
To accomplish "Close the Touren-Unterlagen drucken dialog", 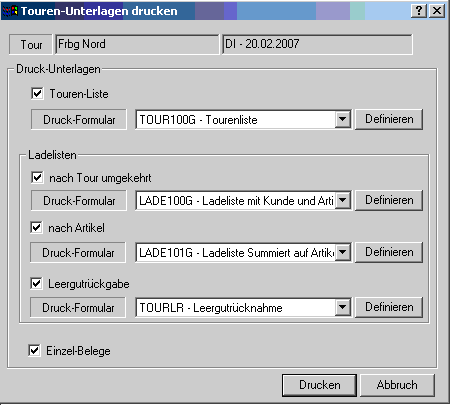I will point(437,11).
